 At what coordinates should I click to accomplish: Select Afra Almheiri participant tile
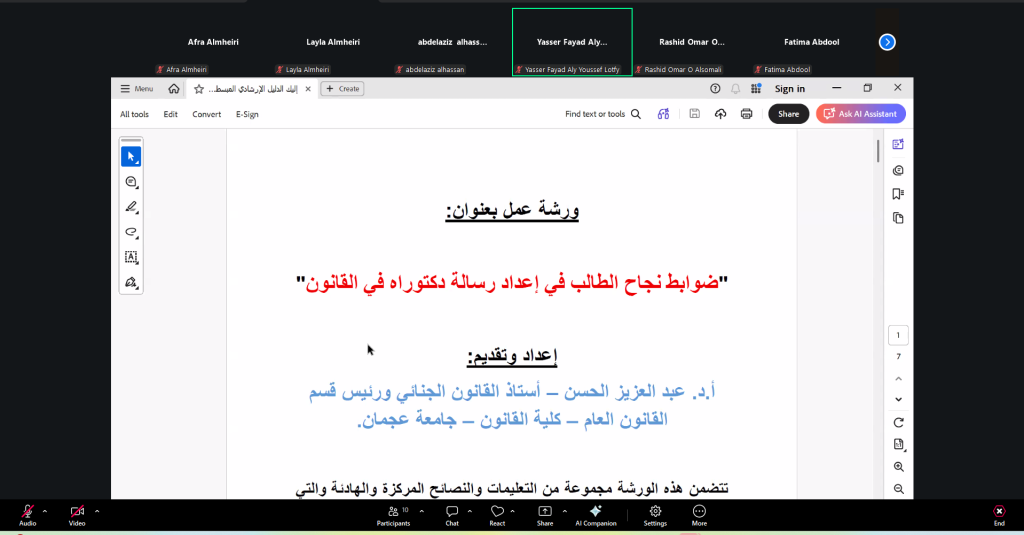(213, 42)
